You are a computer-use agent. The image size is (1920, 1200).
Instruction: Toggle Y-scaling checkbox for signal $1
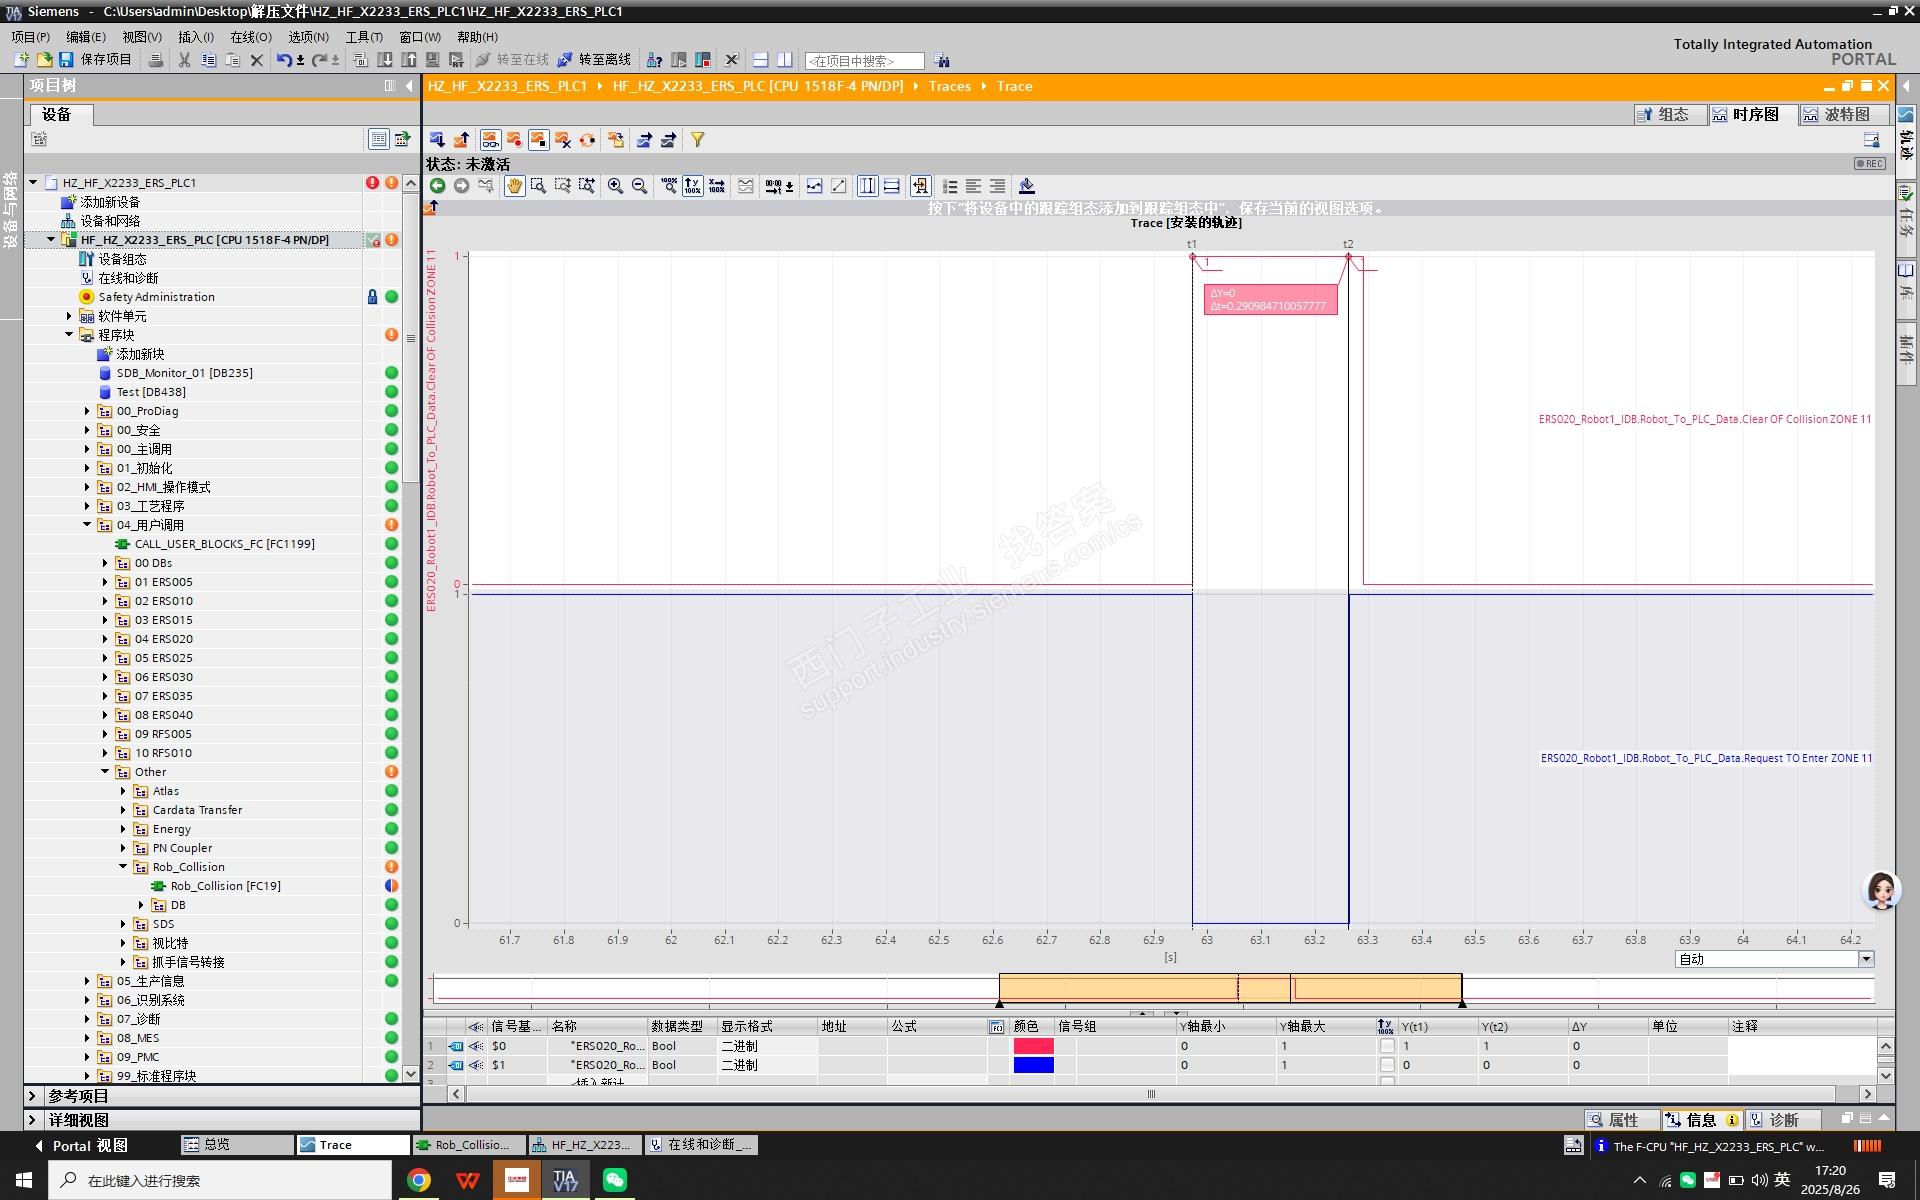(1386, 1065)
